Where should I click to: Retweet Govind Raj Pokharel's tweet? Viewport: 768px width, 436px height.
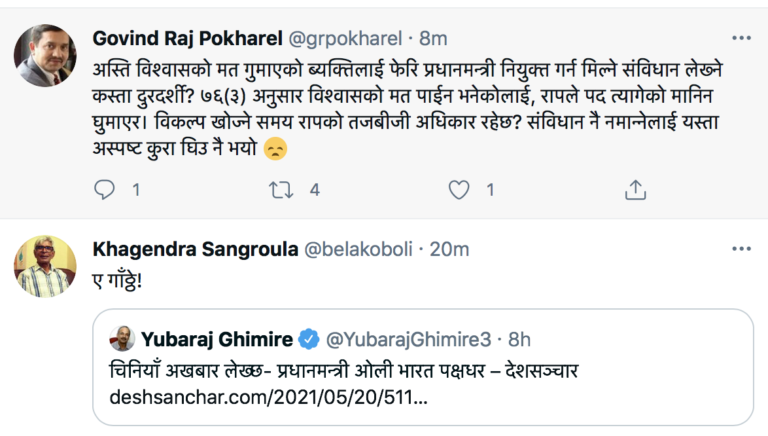[281, 188]
